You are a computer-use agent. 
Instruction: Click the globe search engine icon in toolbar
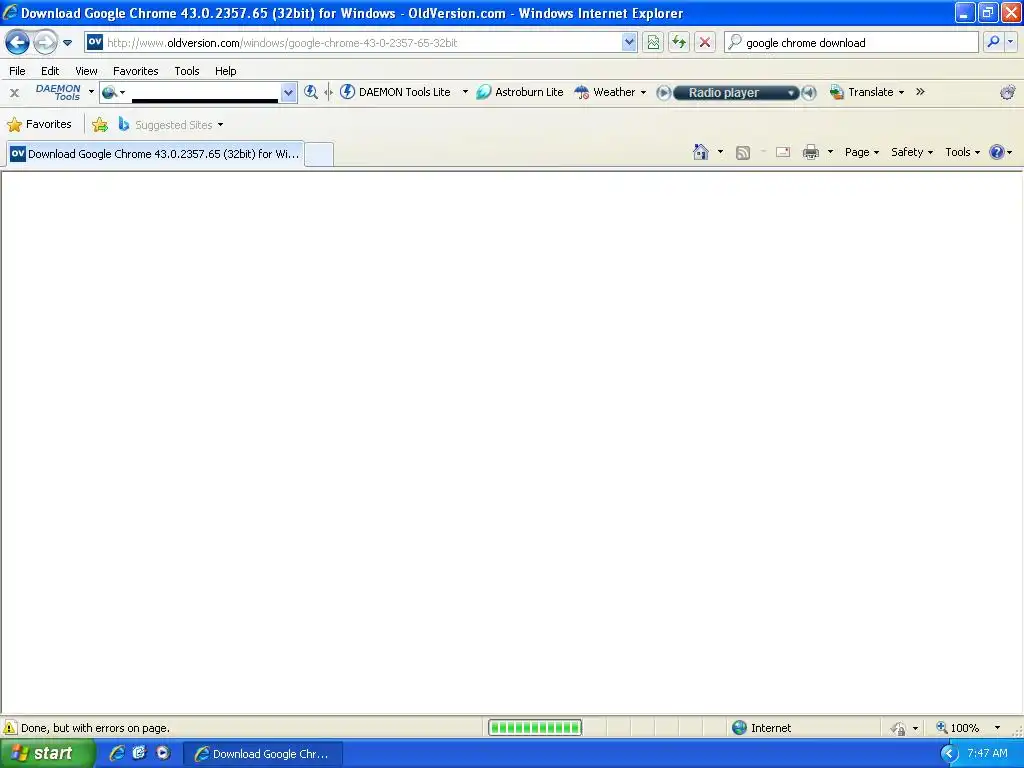pyautogui.click(x=109, y=92)
